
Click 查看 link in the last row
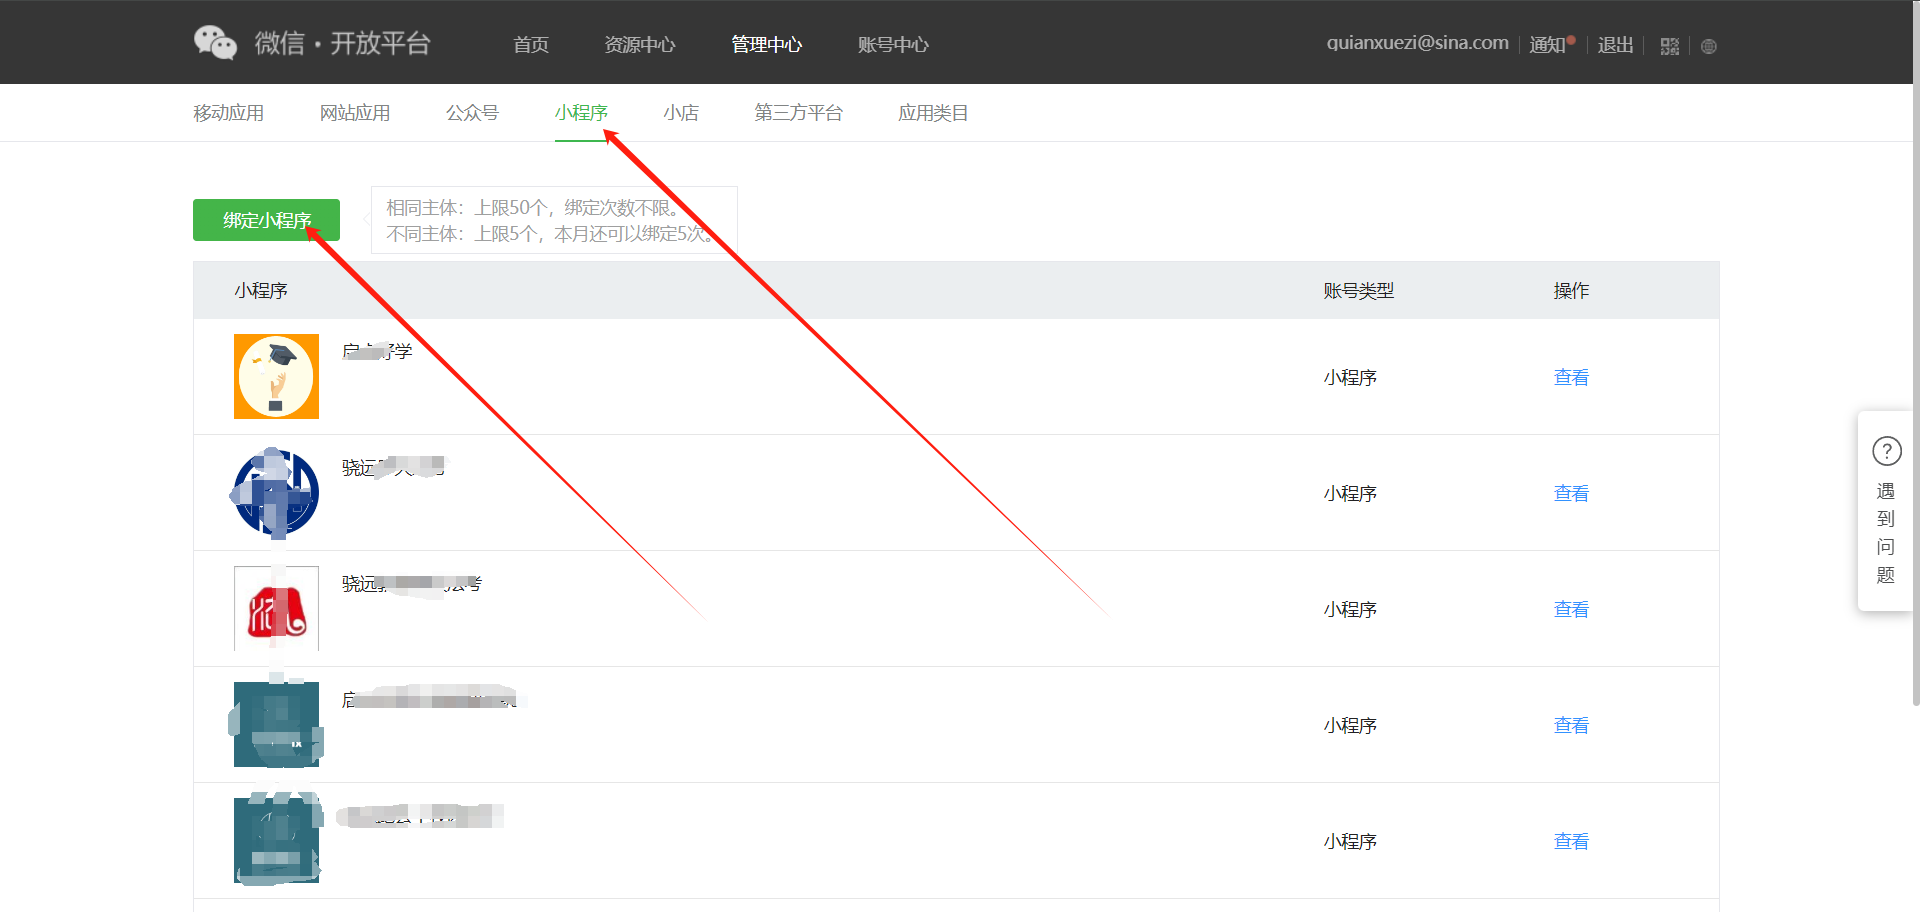click(1570, 841)
